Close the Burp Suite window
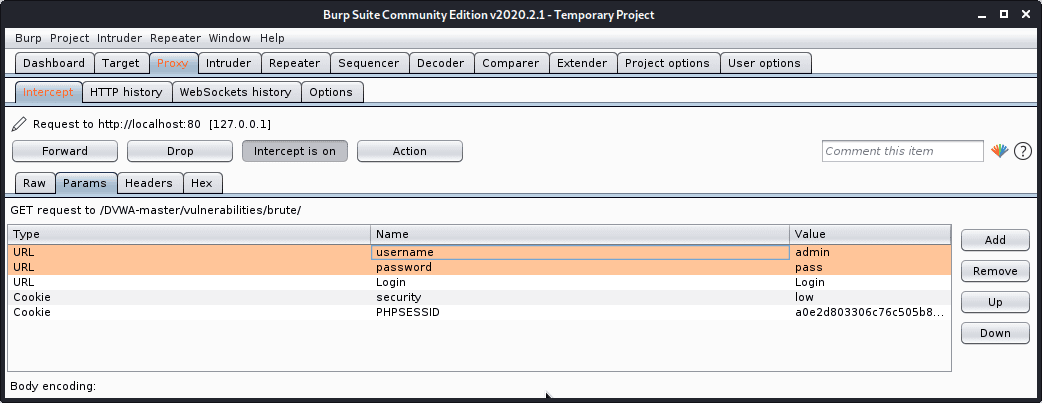Image resolution: width=1042 pixels, height=403 pixels. [1025, 14]
